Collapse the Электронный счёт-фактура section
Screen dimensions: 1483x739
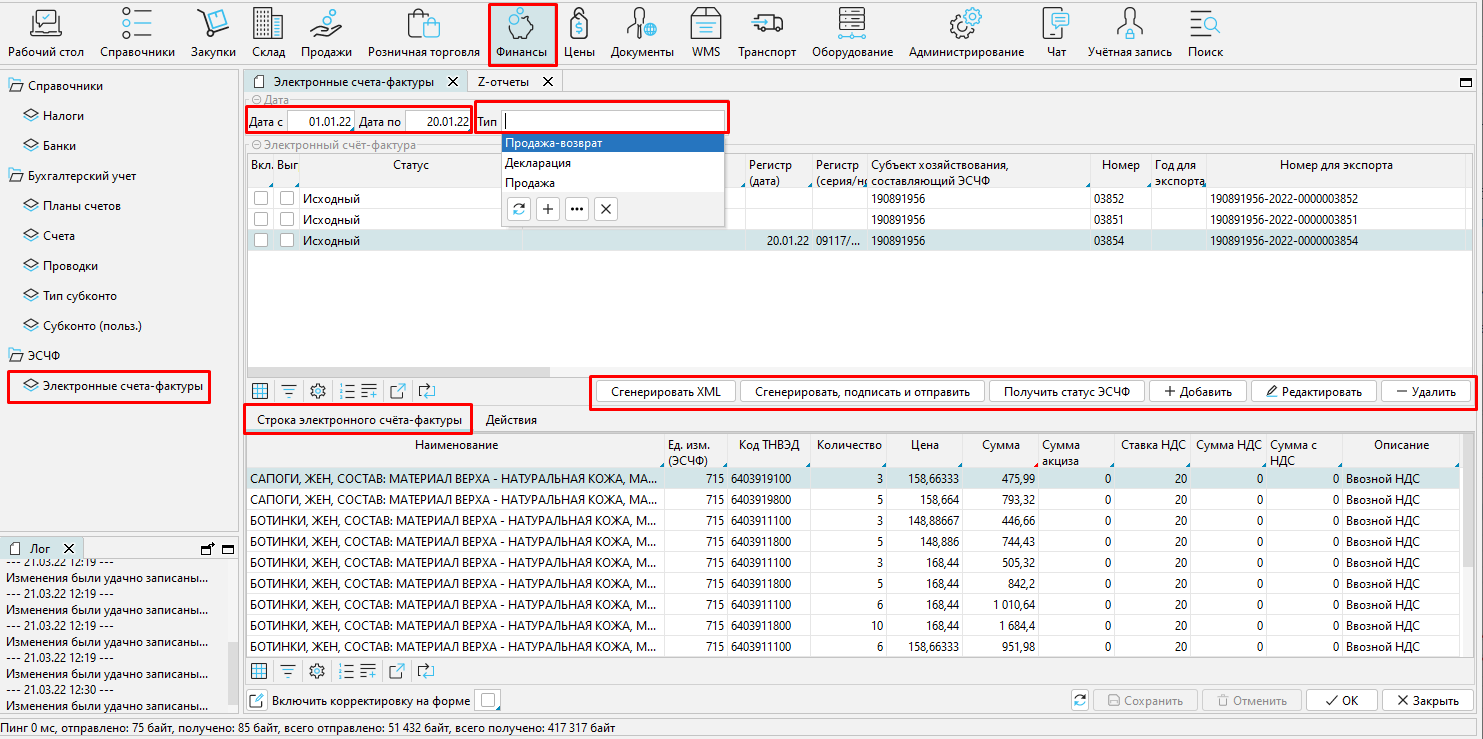(256, 145)
